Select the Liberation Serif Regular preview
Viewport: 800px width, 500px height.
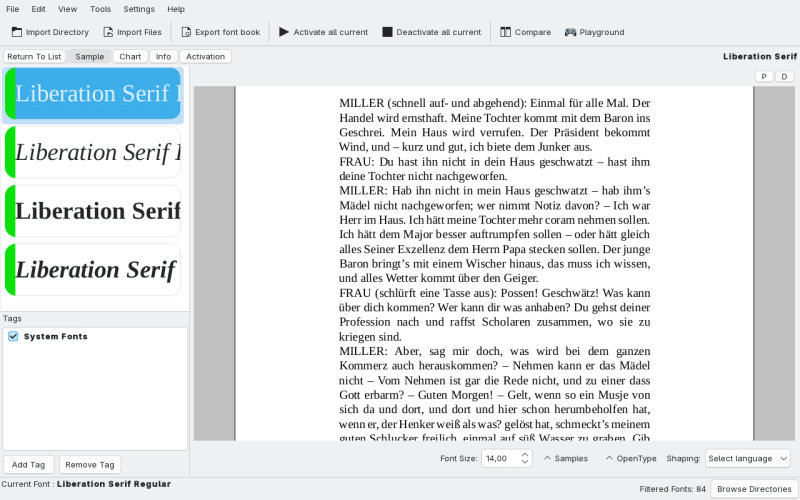(x=93, y=94)
